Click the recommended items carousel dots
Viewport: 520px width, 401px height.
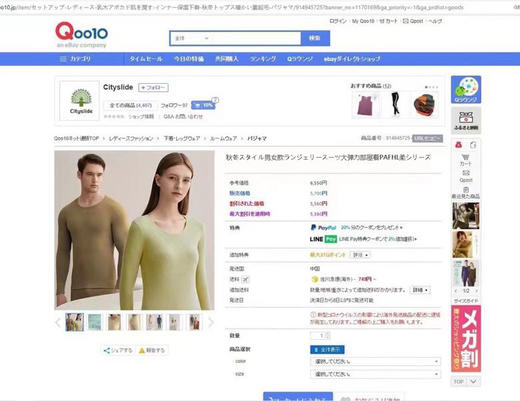431,87
